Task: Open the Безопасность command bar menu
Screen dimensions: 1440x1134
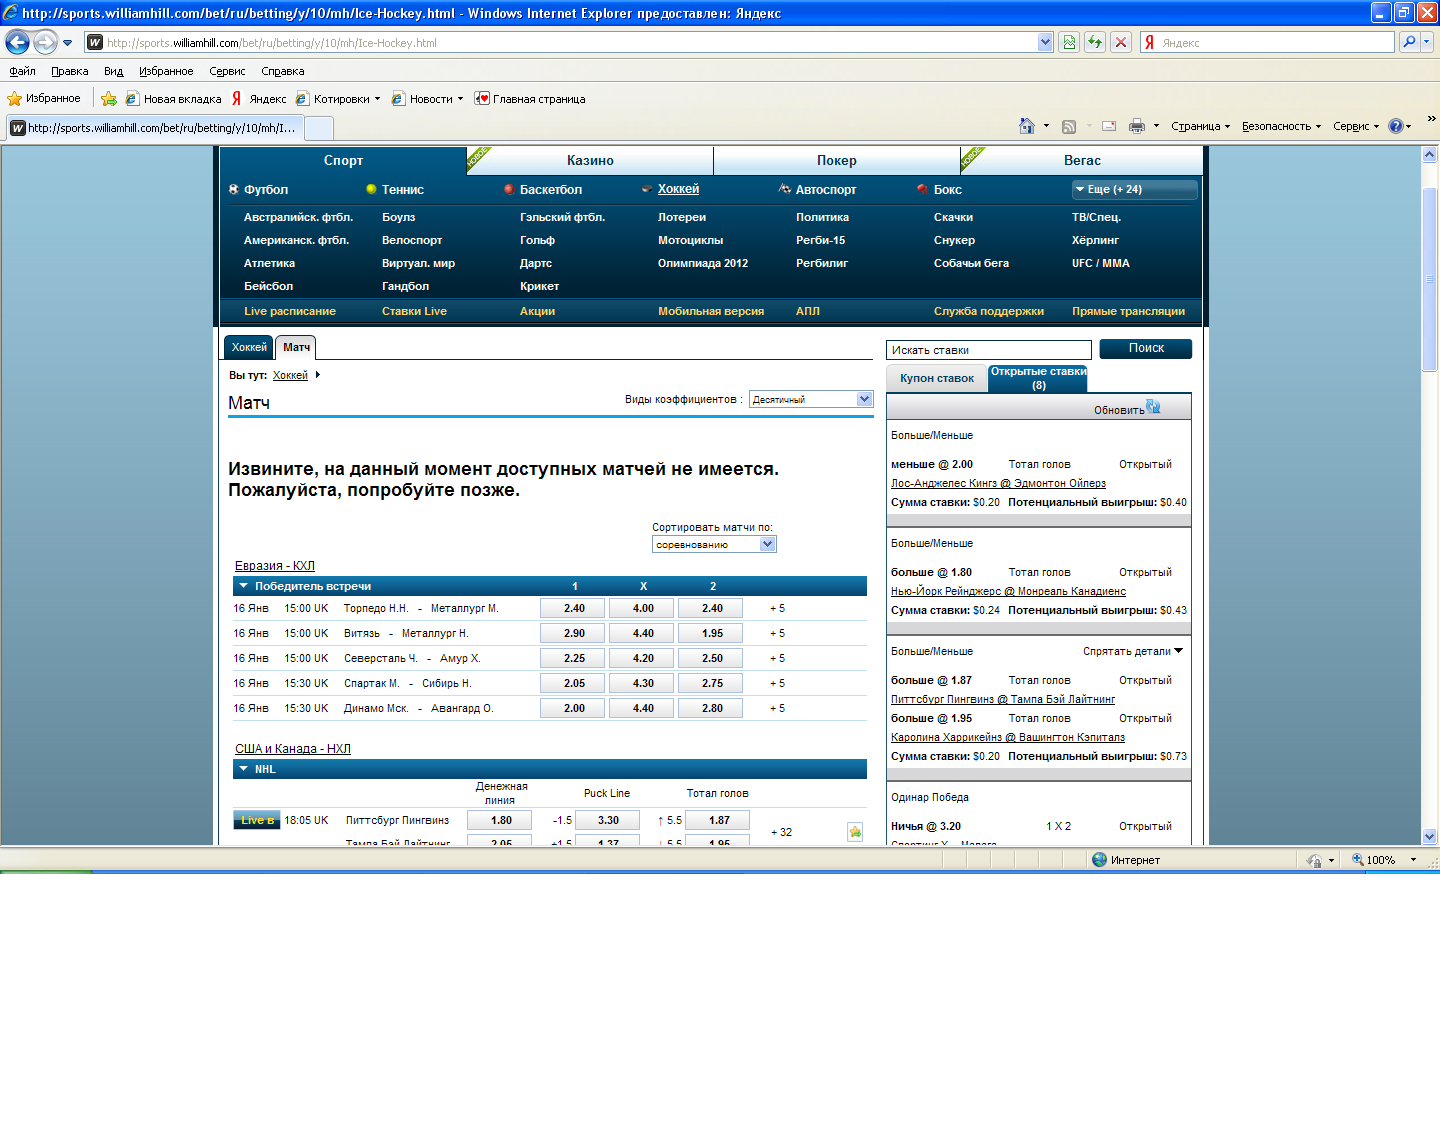Action: (1281, 126)
